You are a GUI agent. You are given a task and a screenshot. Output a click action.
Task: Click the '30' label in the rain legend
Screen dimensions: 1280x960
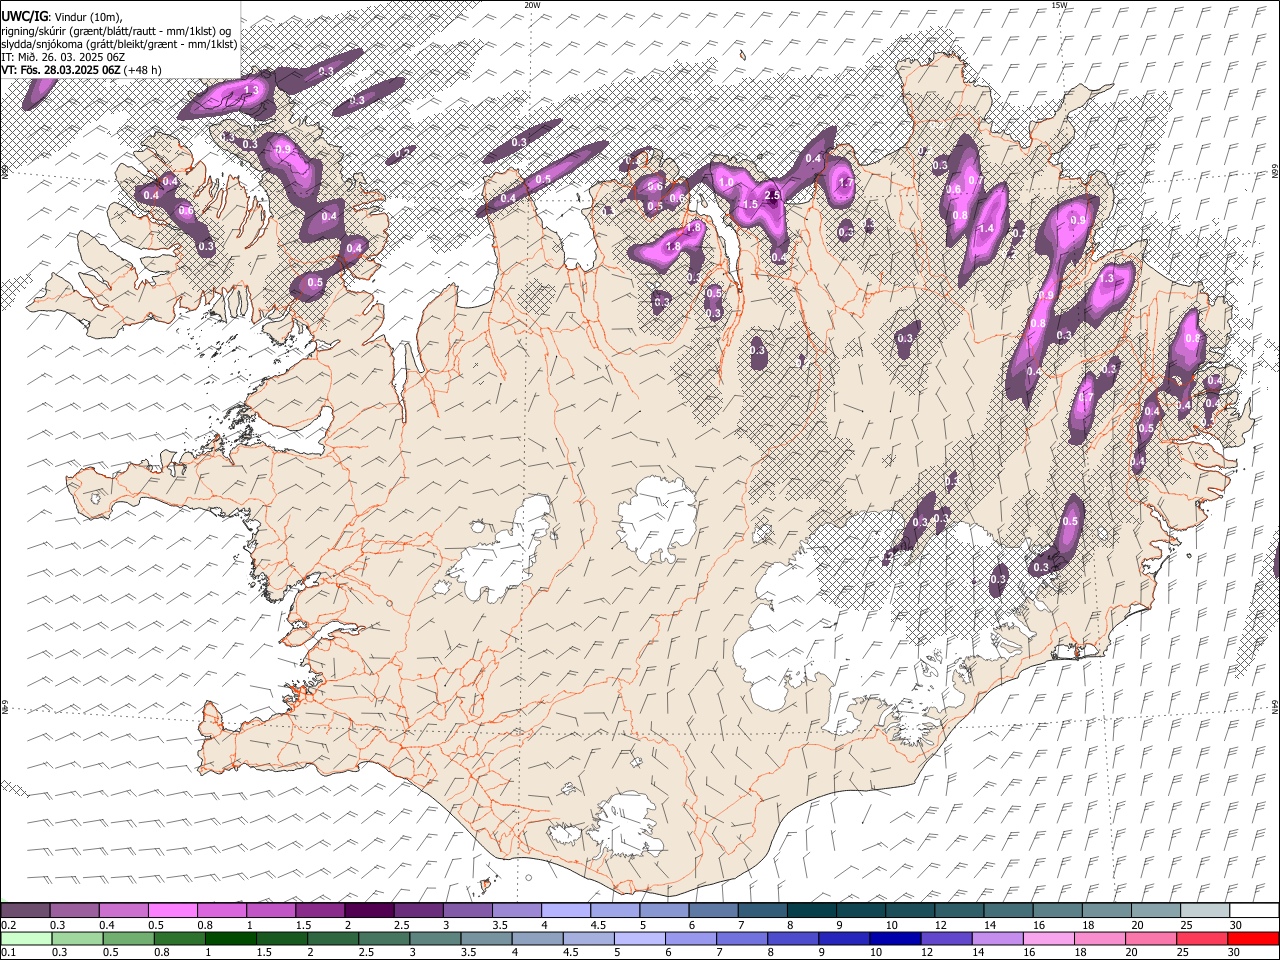pyautogui.click(x=1233, y=952)
